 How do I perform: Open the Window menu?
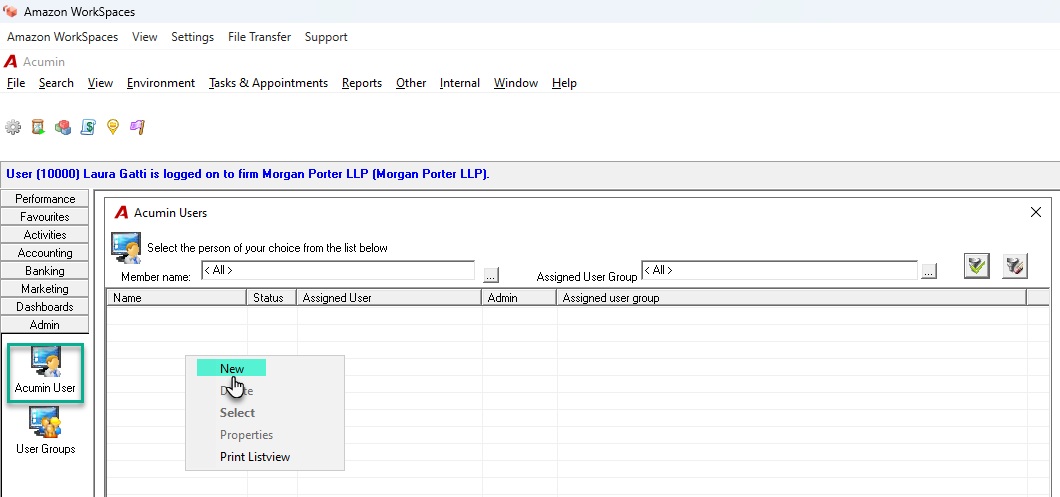pyautogui.click(x=516, y=83)
